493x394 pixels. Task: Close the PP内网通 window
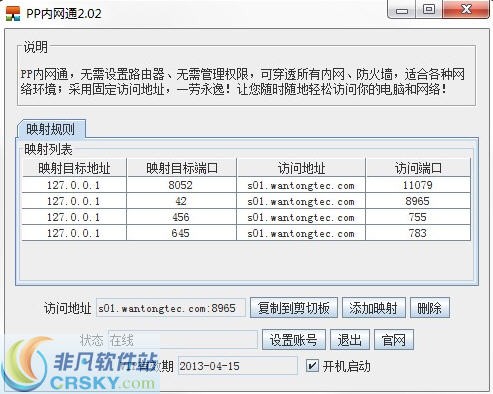coord(466,9)
